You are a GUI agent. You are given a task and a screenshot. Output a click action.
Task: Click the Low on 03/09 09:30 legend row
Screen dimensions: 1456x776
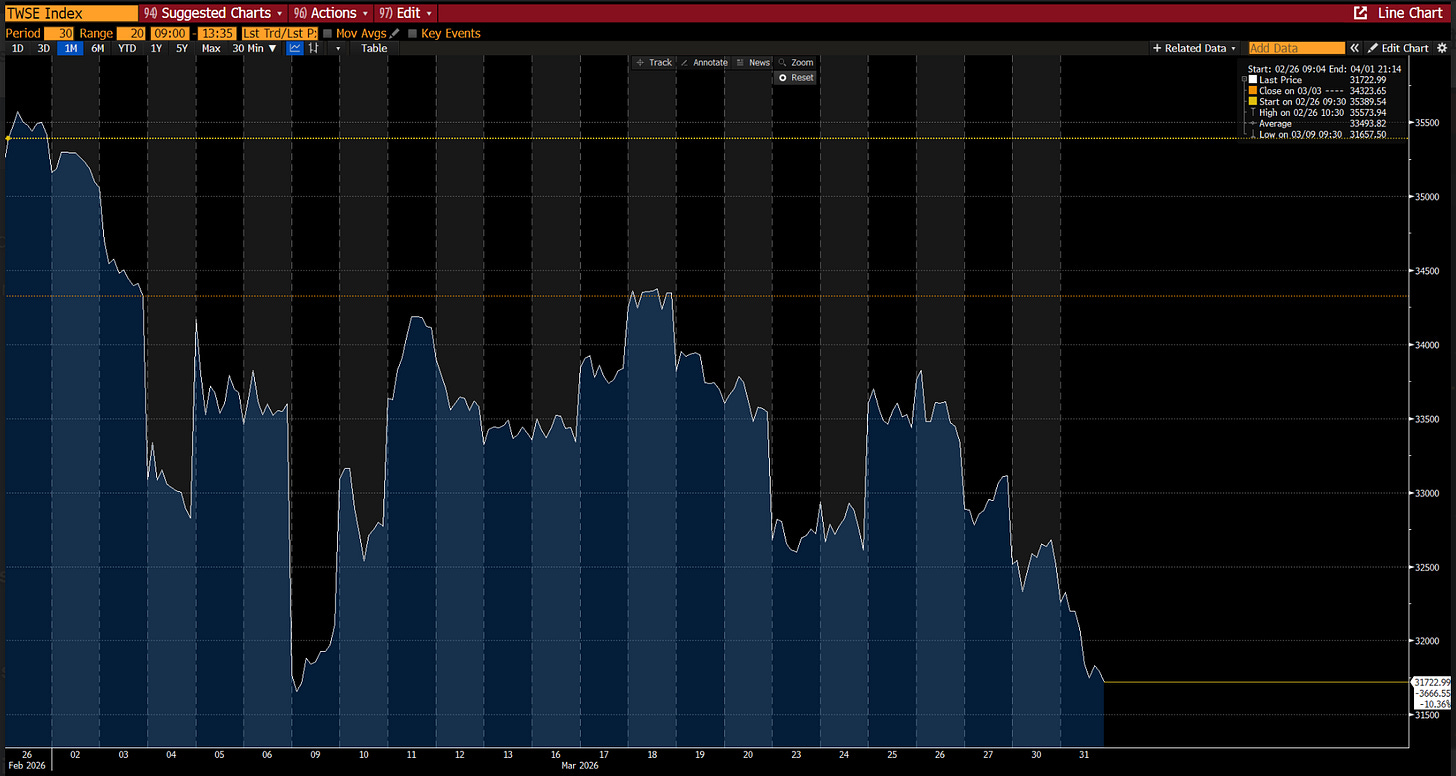pyautogui.click(x=1318, y=134)
